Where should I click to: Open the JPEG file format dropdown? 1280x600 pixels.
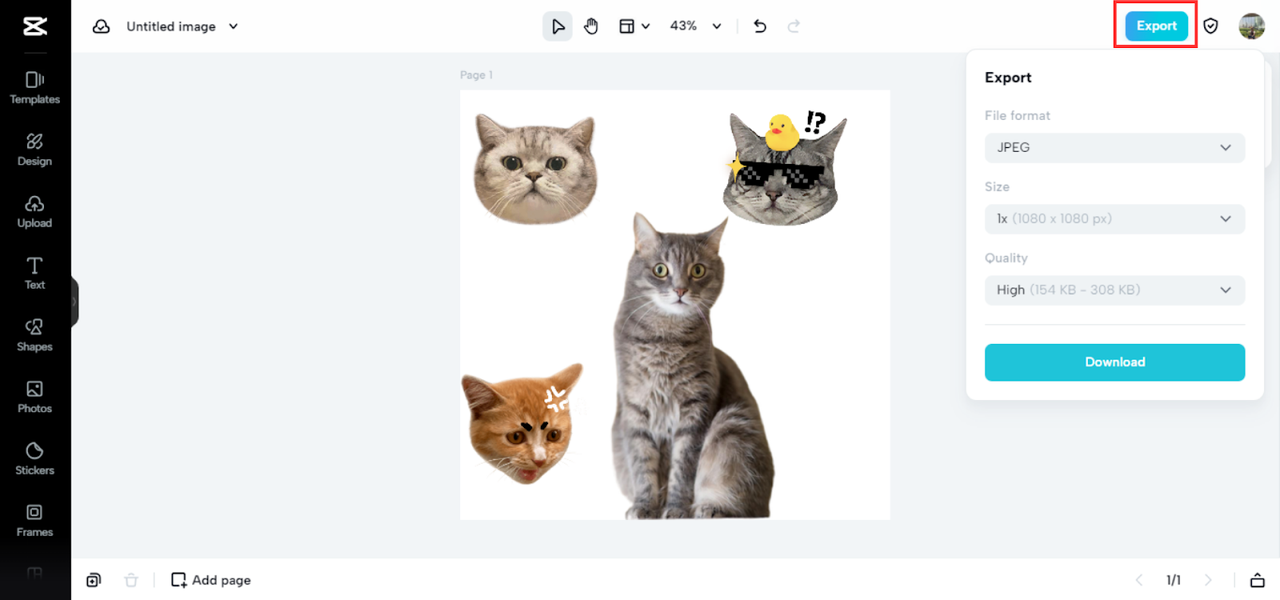[1115, 148]
